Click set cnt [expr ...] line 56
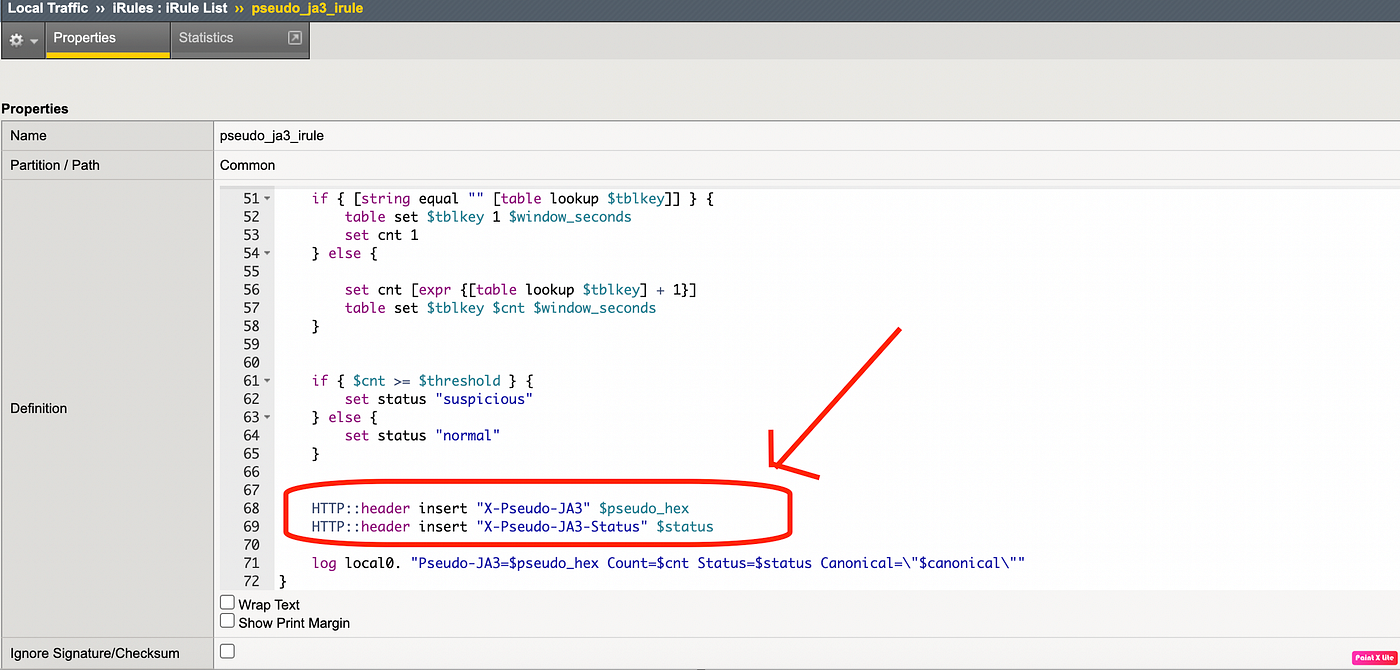1400x670 pixels. pos(520,290)
